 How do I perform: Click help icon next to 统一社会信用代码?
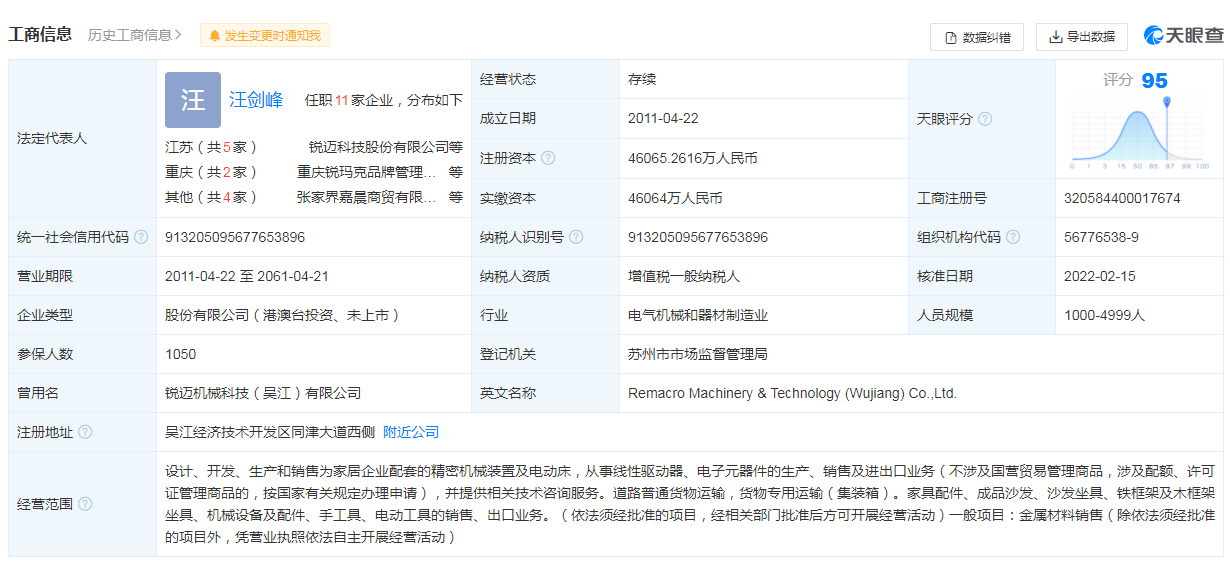coord(141,237)
